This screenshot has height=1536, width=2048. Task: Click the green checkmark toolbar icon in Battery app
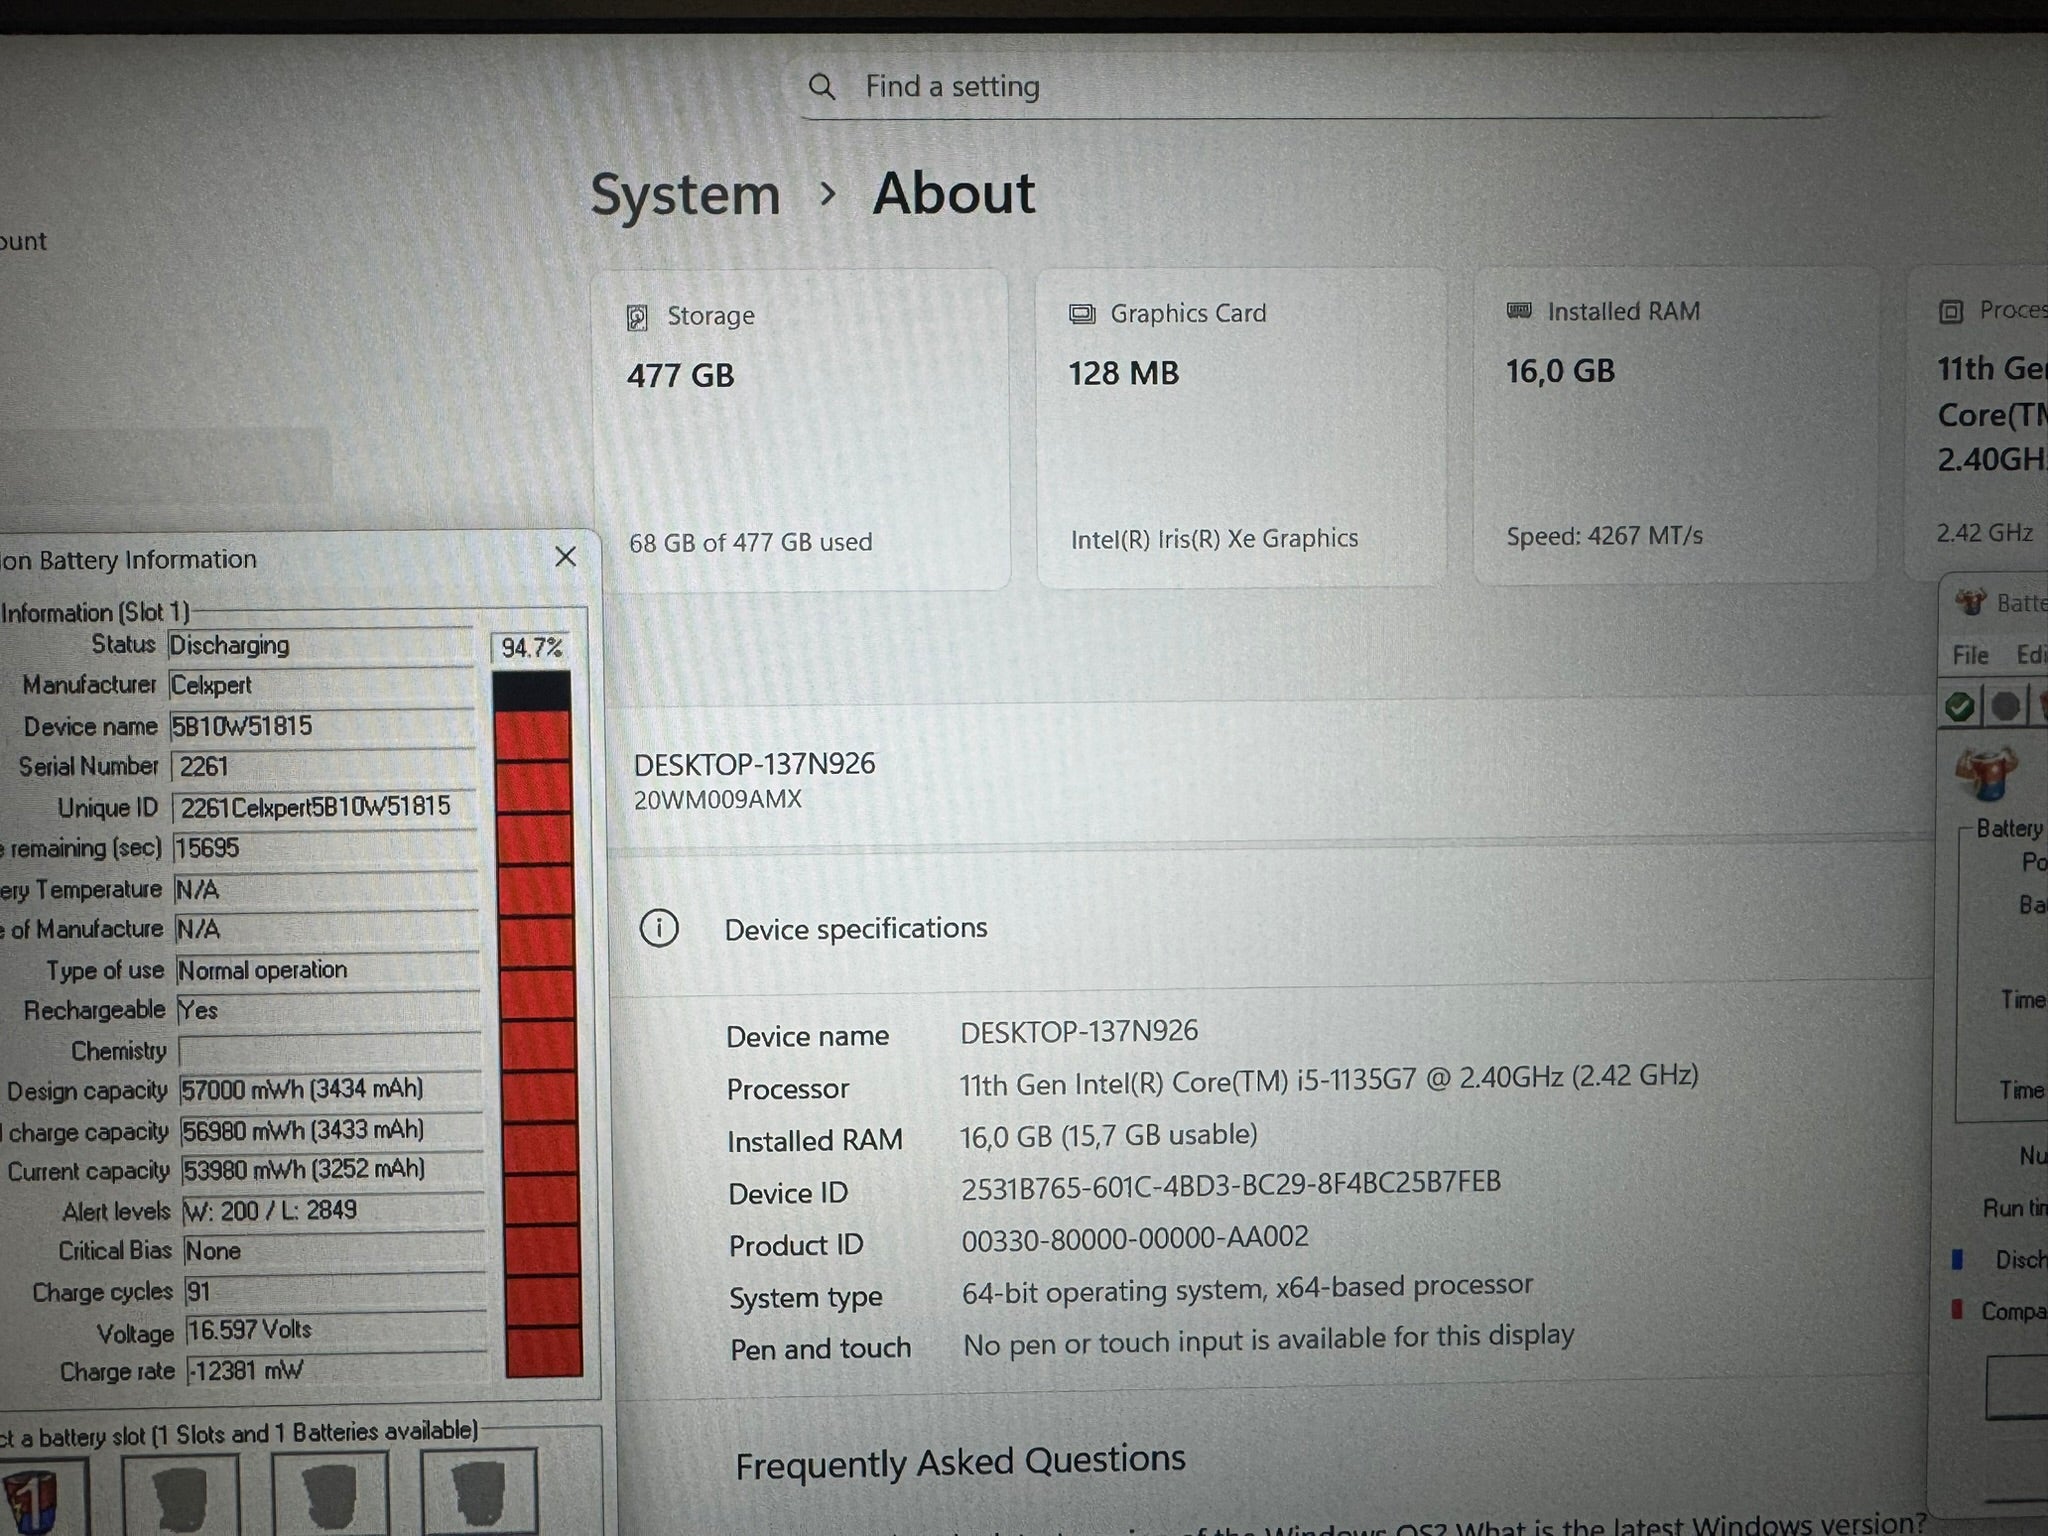pos(1958,705)
